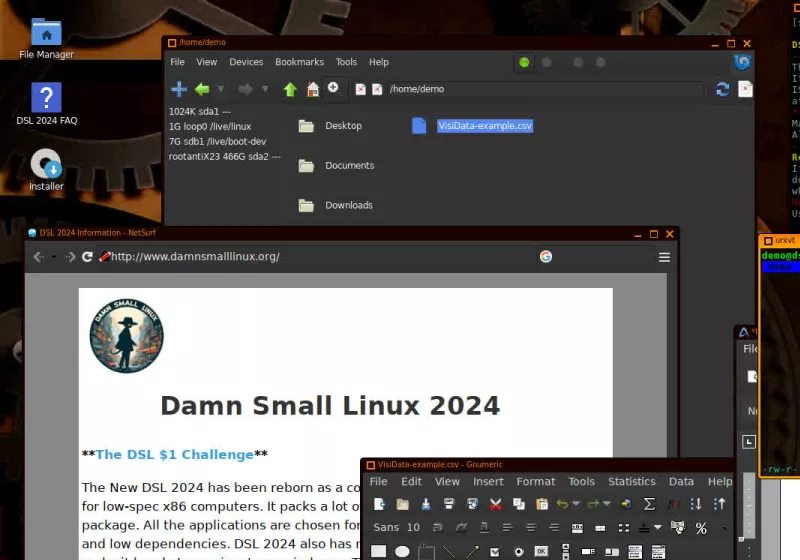The height and width of the screenshot is (560, 800).
Task: Open the Forward history dropdown in file manager
Action: pos(265,89)
